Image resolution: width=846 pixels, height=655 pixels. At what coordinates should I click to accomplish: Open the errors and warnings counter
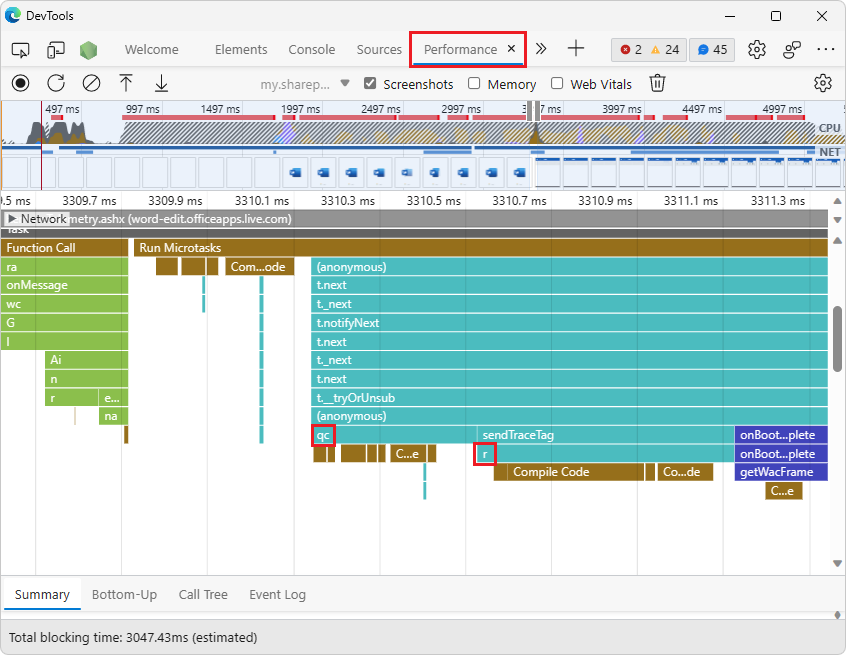point(649,50)
